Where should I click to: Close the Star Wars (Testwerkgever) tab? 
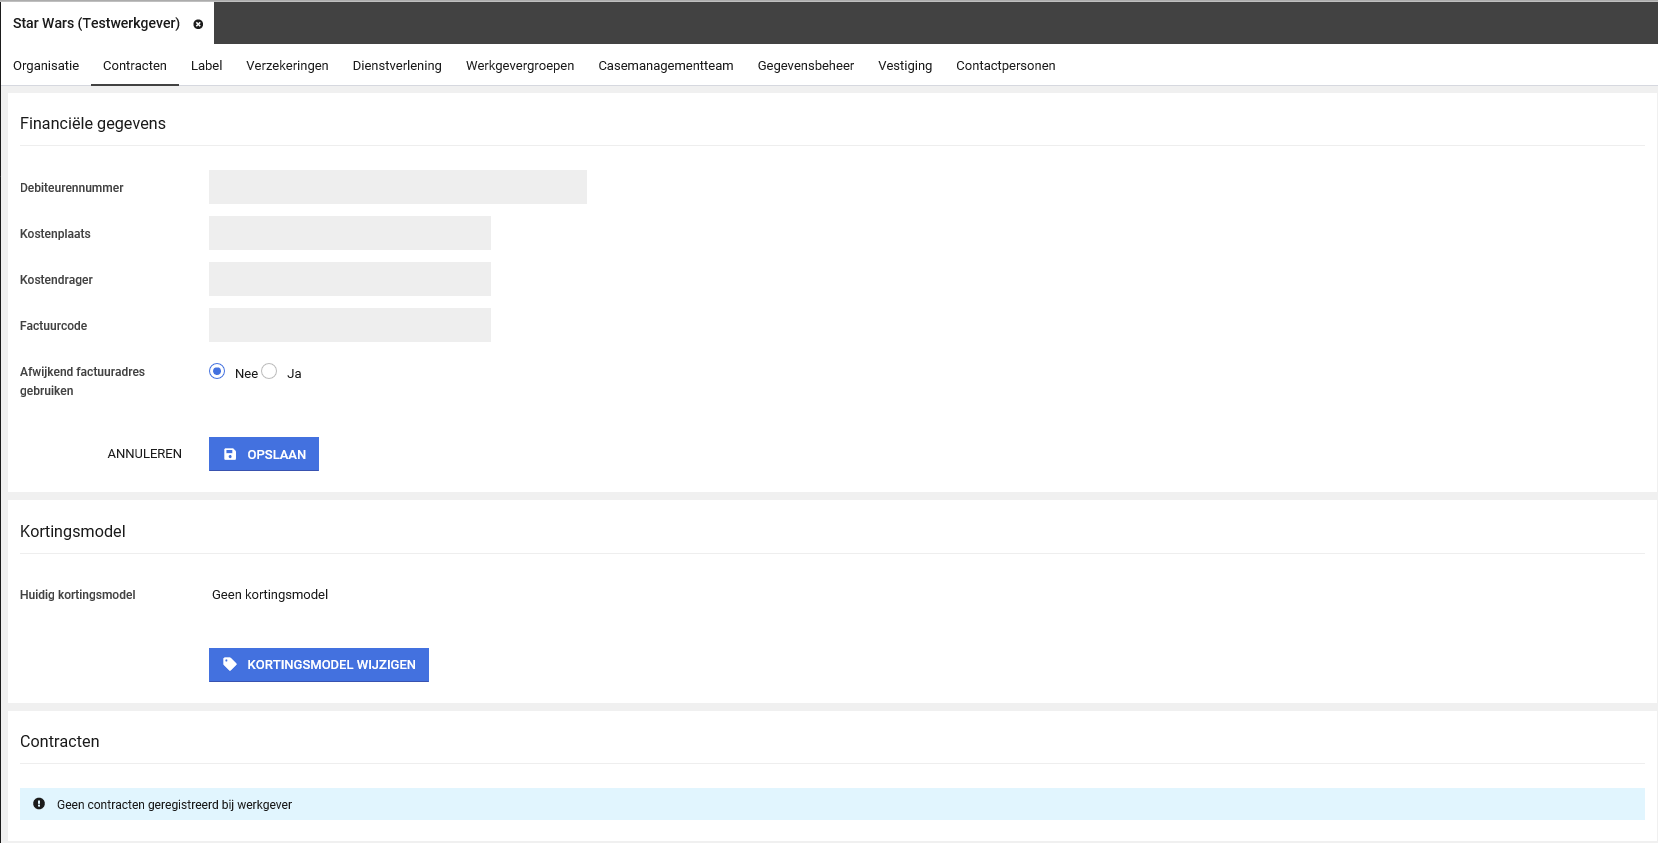point(198,24)
